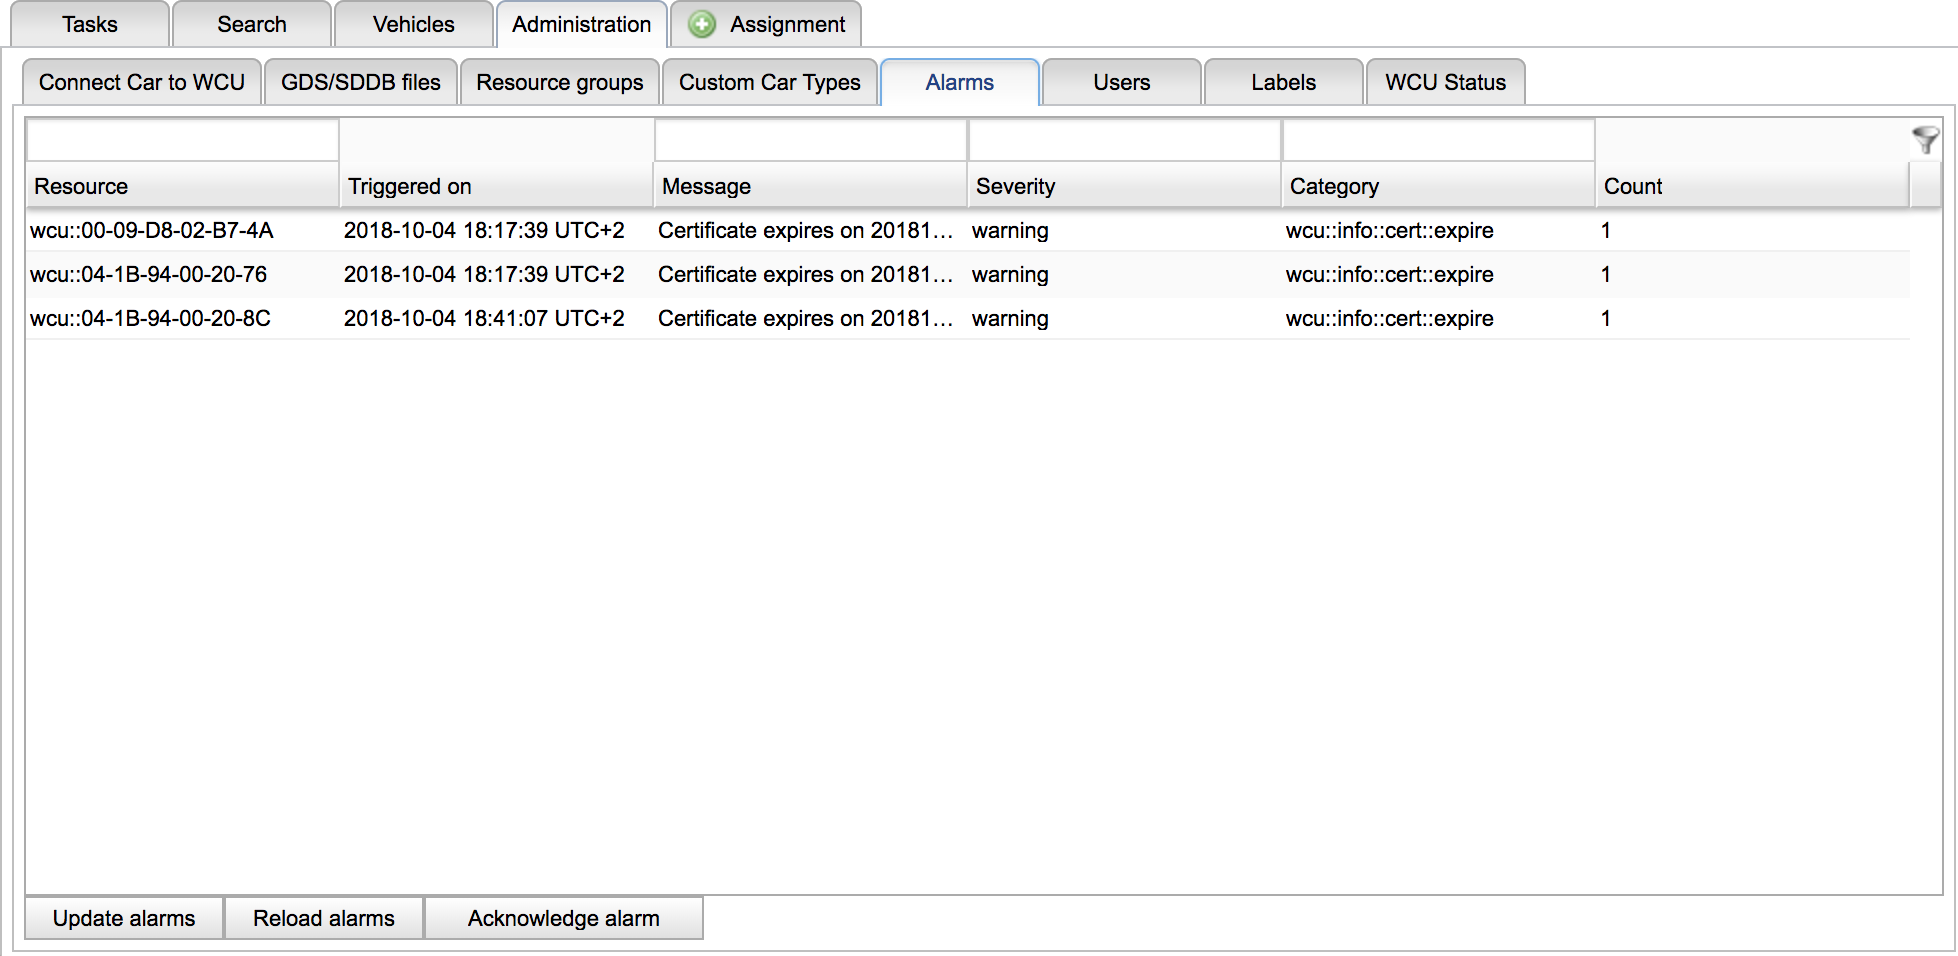Click the Reload alarms button
This screenshot has width=1958, height=956.
pos(324,918)
